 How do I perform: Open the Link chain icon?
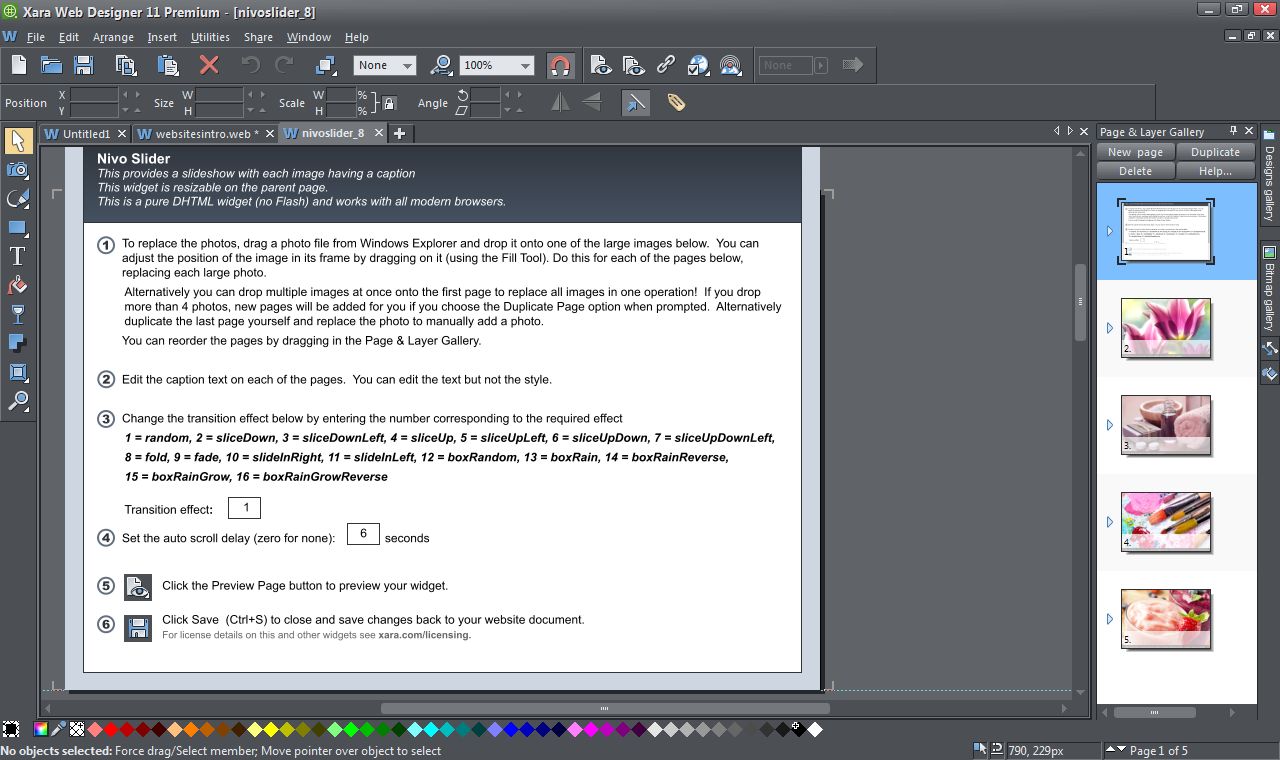tap(666, 66)
